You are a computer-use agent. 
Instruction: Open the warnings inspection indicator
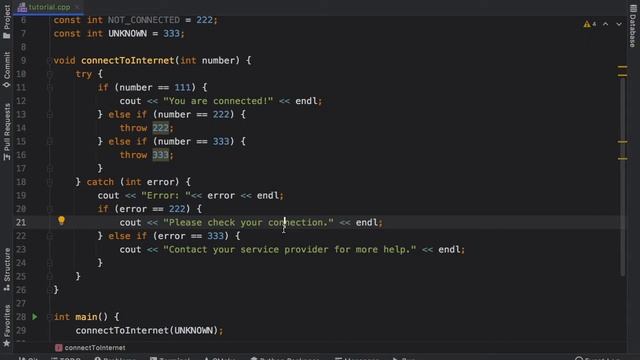pos(589,24)
